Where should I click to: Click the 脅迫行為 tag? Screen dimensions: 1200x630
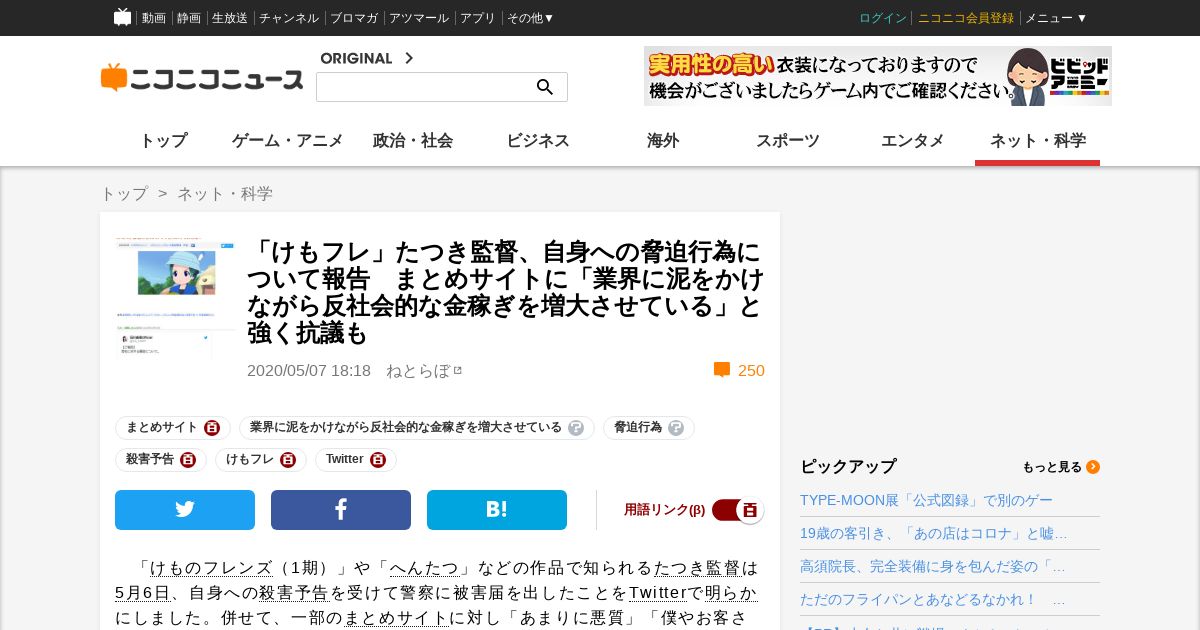click(638, 428)
